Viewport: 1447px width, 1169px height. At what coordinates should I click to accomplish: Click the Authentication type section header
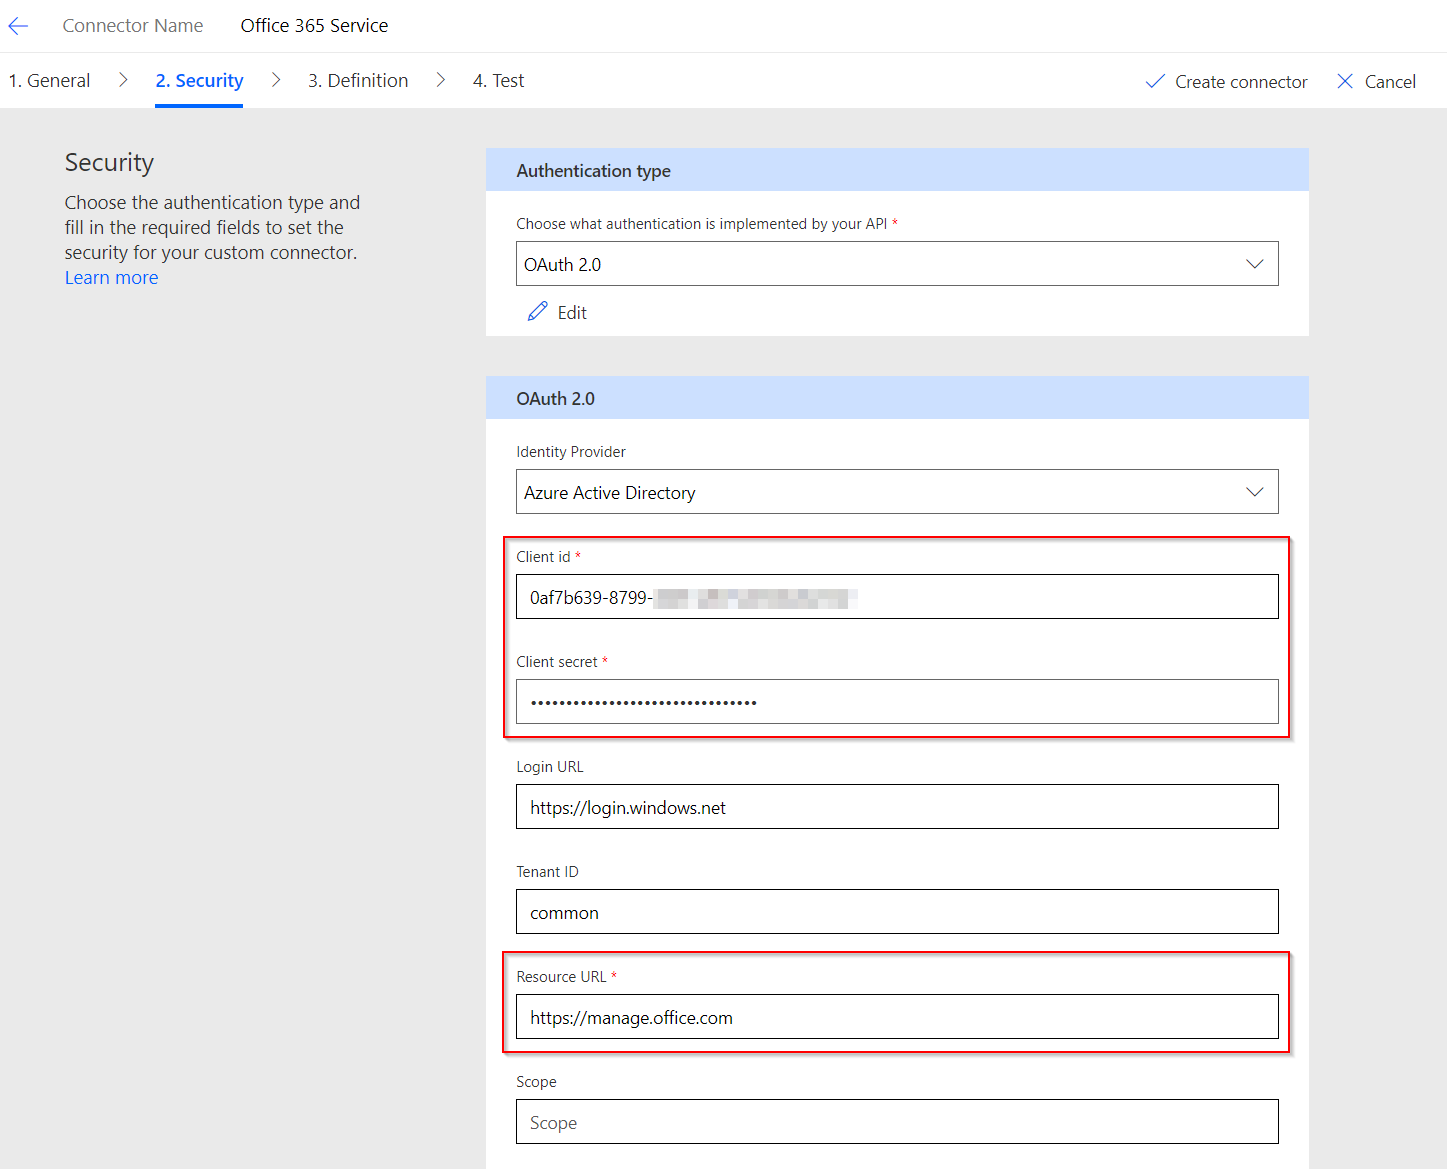[897, 170]
